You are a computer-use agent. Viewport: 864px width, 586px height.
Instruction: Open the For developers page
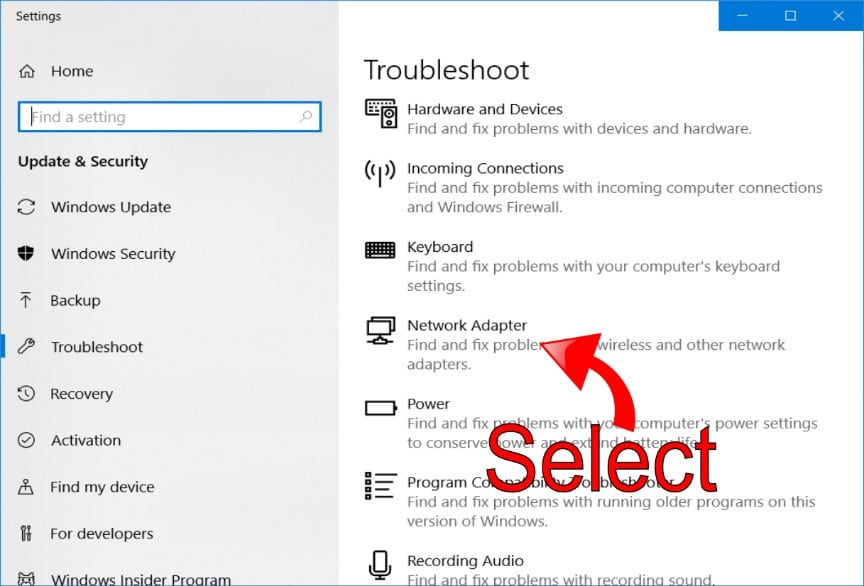coord(101,534)
